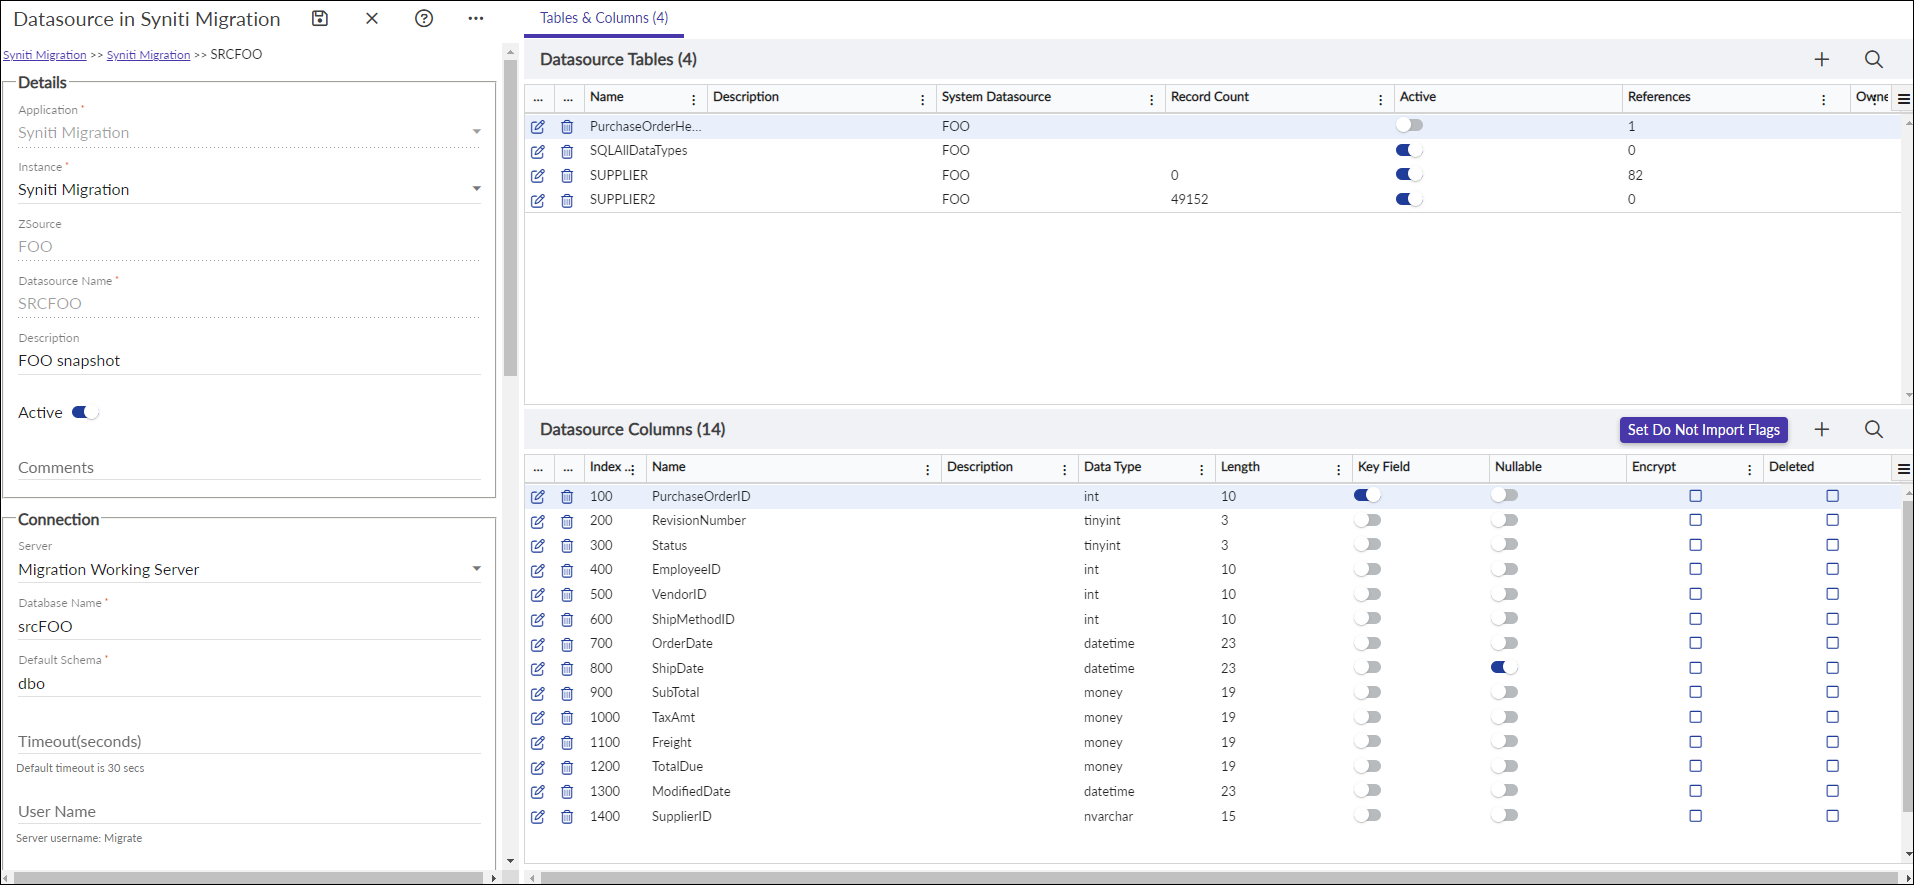Add a new datasource column with plus icon
This screenshot has height=885, width=1914.
pyautogui.click(x=1822, y=429)
